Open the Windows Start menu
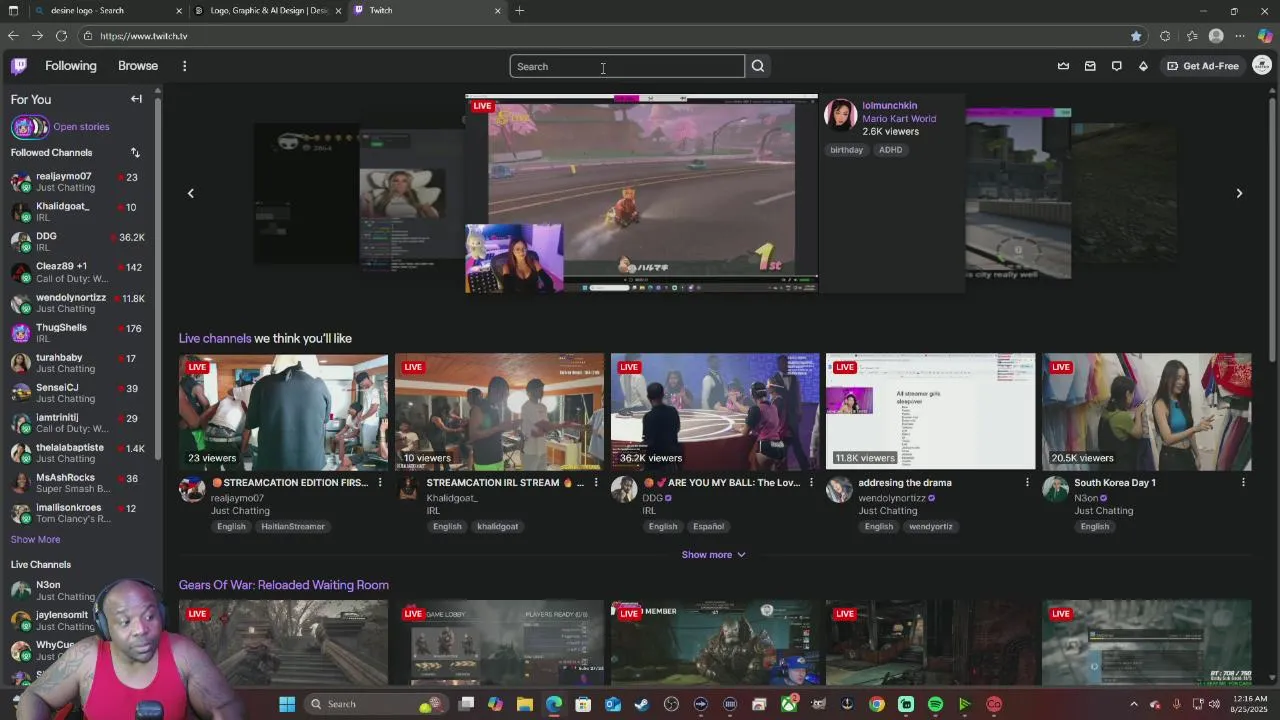The image size is (1280, 720). [x=287, y=704]
